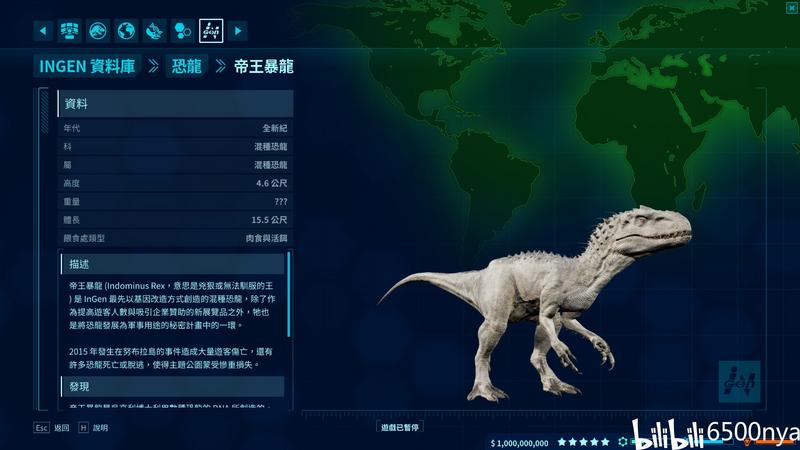Click the 高度 row label
Screen dimensions: 800x450
point(71,183)
